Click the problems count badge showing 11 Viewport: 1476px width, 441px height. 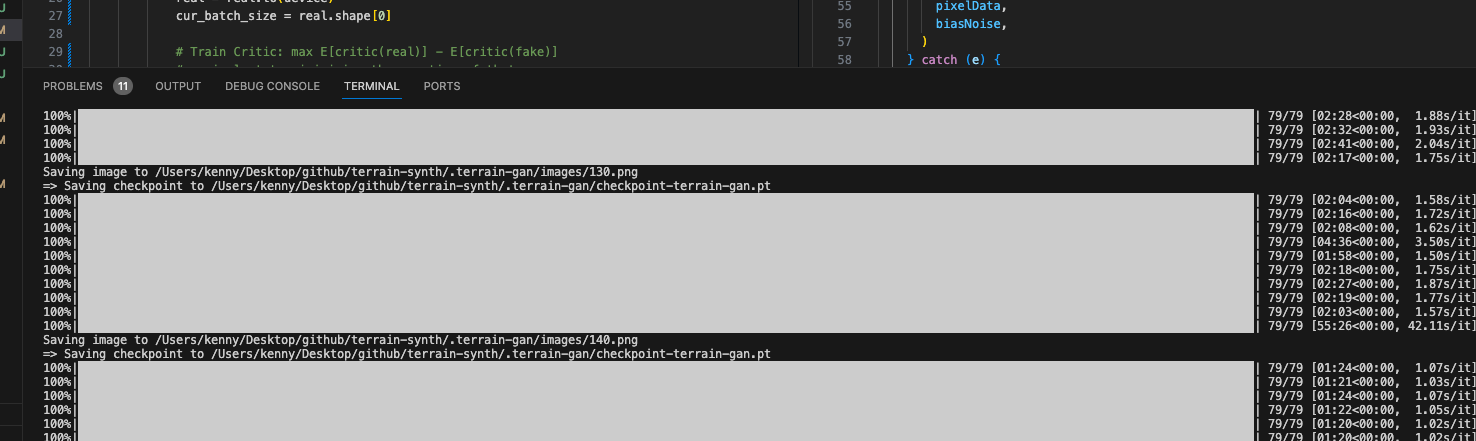(122, 86)
